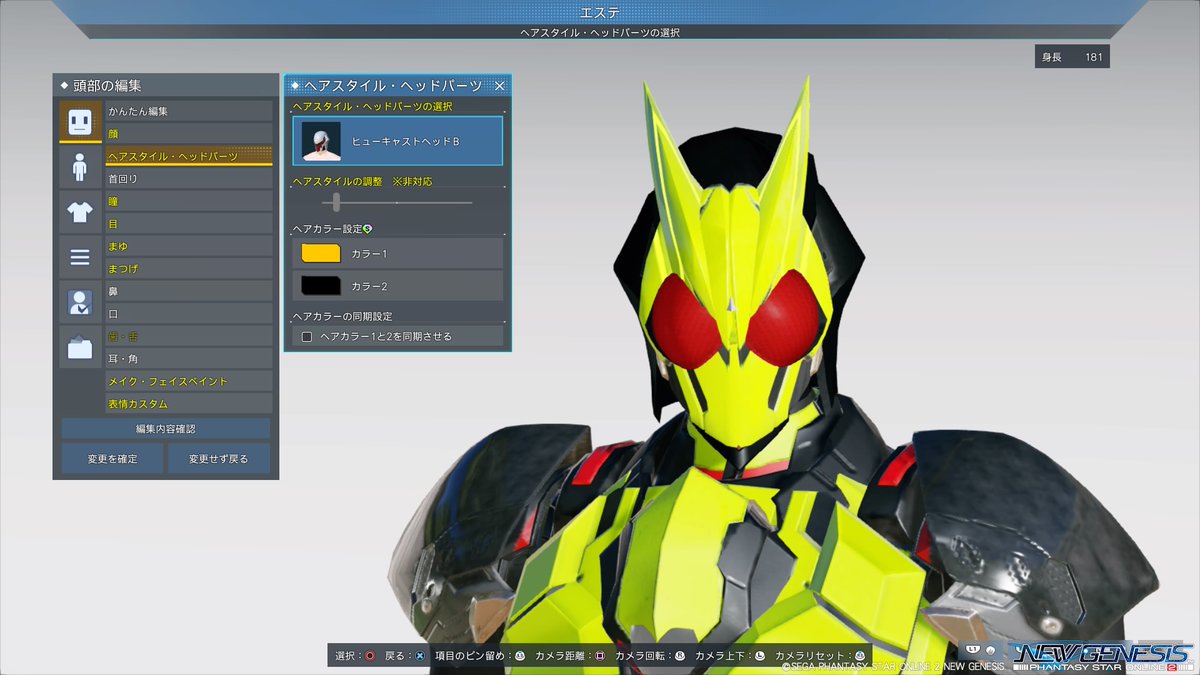
Task: Open the ヒューキャストヘッドB head part selector
Action: point(397,141)
